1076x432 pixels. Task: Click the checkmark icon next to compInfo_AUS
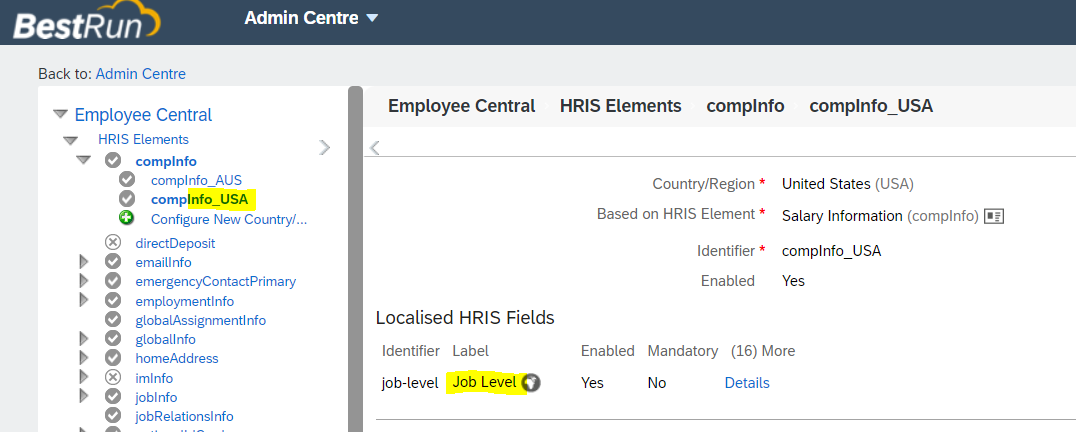(127, 180)
